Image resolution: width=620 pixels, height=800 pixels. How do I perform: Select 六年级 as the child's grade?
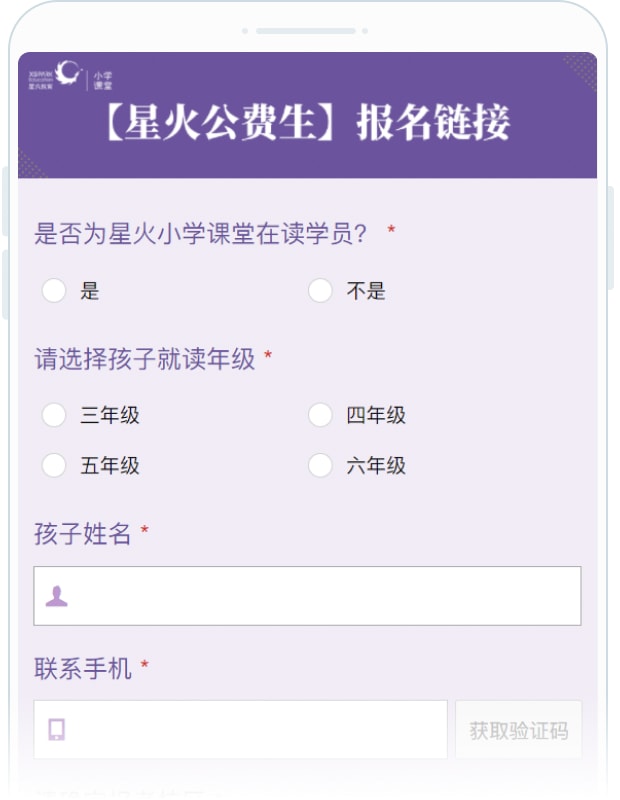[x=320, y=466]
